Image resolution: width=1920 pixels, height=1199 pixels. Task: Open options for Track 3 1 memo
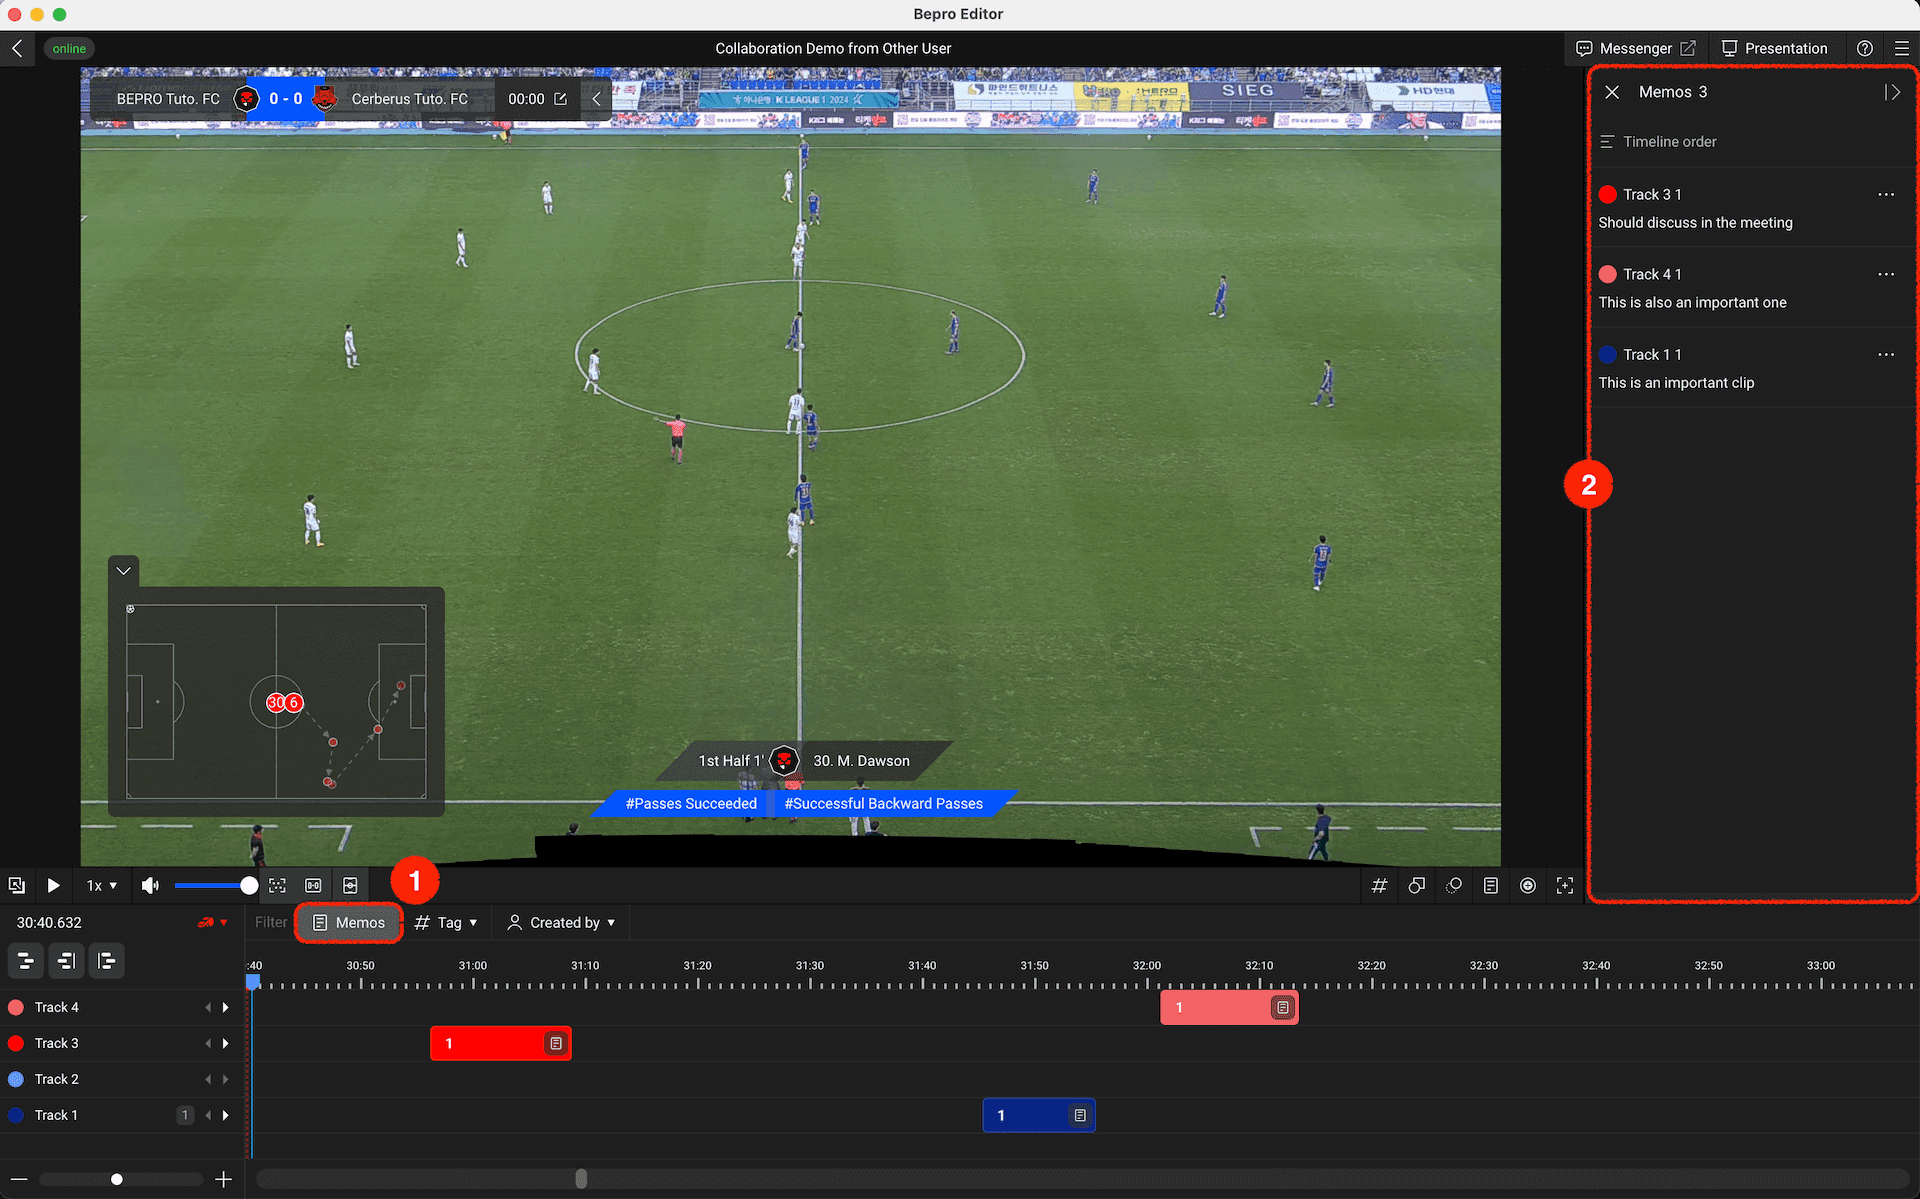(1885, 194)
